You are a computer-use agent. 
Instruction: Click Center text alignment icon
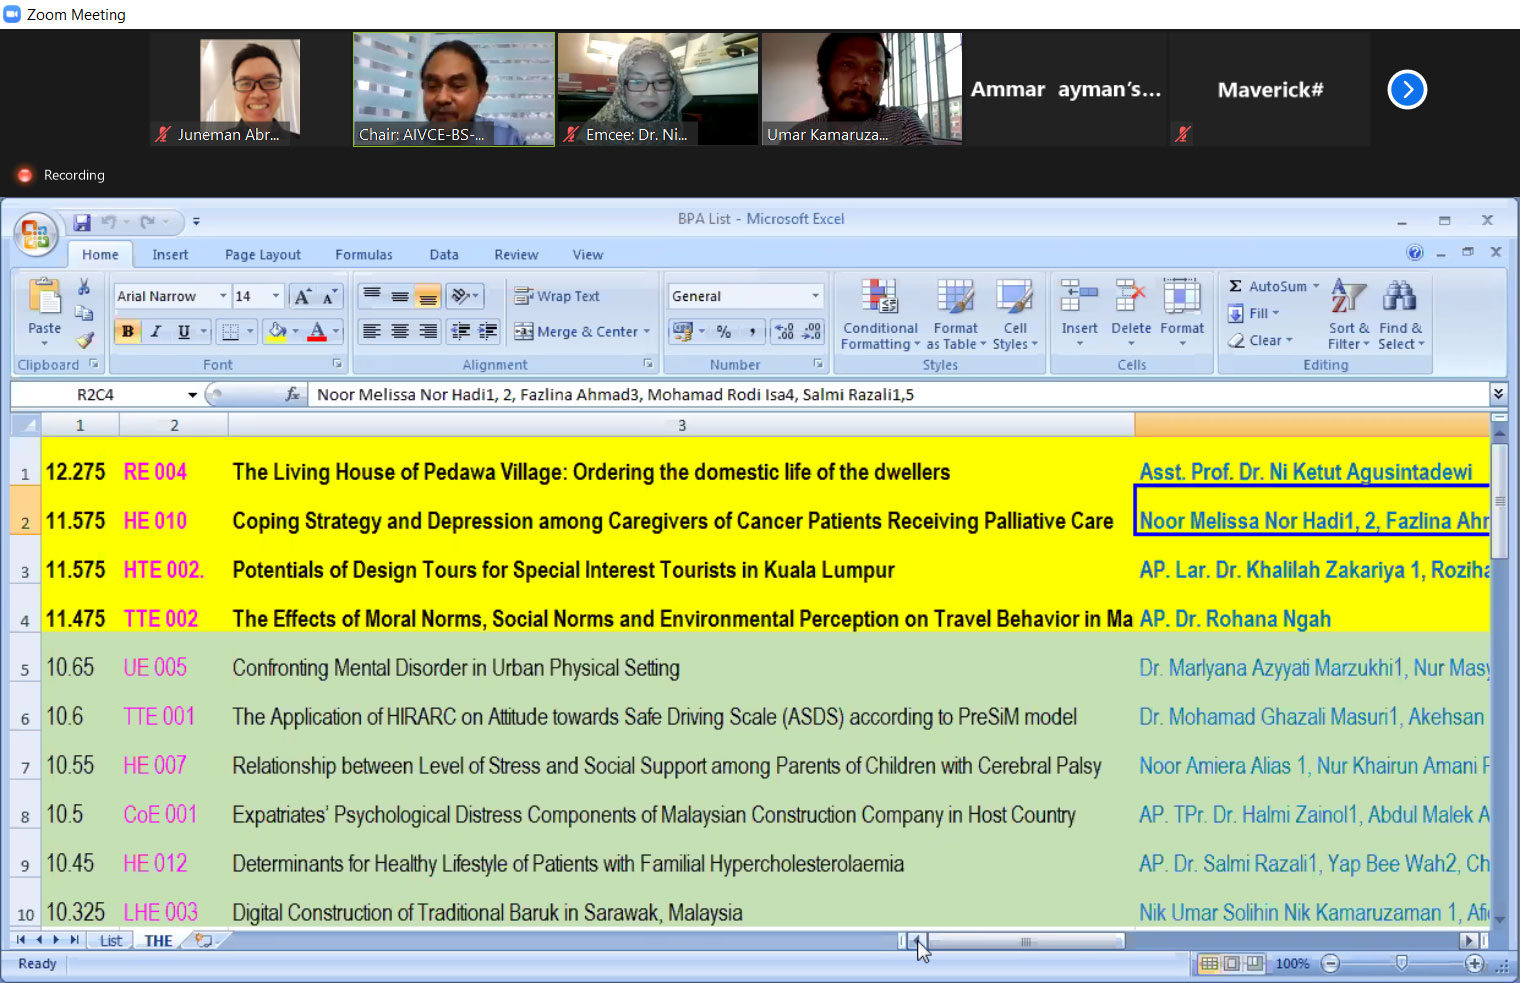click(400, 331)
